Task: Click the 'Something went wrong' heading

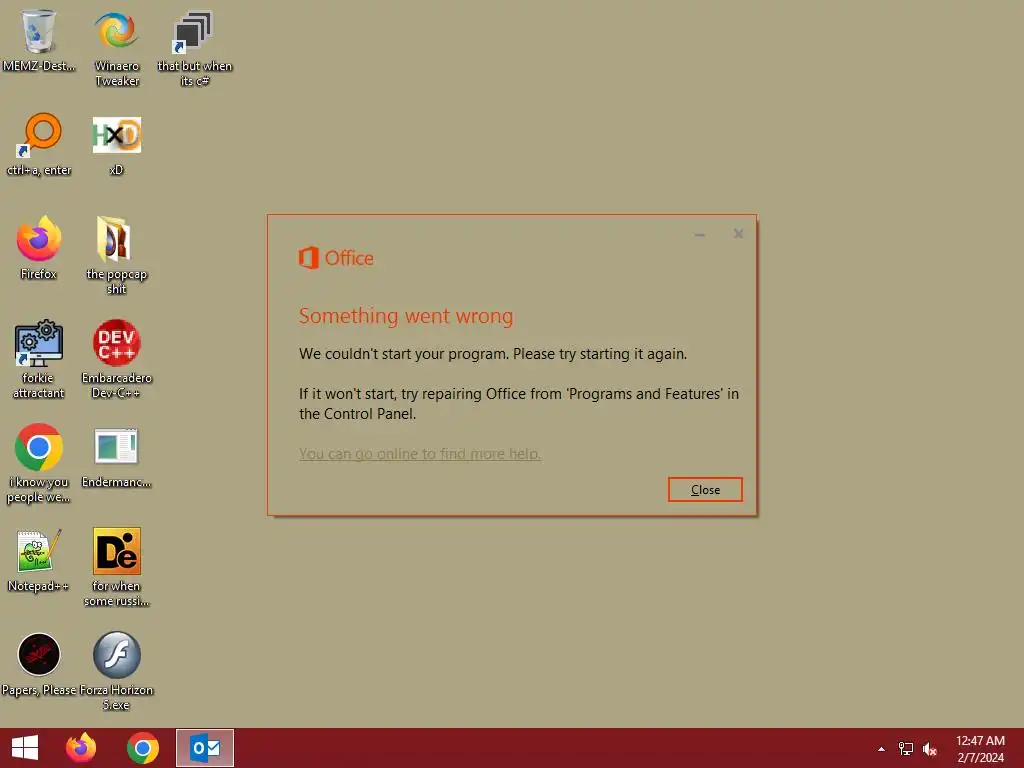Action: pos(406,316)
